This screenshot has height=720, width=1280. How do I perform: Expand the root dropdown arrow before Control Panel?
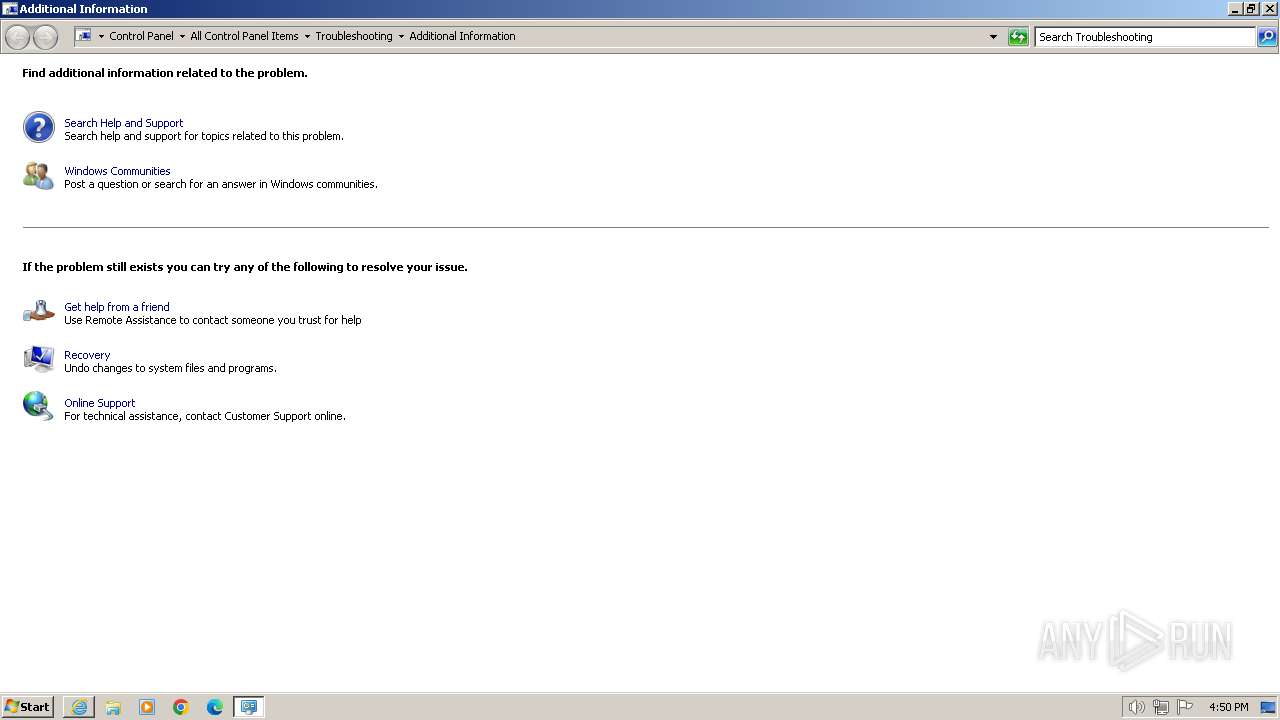coord(101,36)
